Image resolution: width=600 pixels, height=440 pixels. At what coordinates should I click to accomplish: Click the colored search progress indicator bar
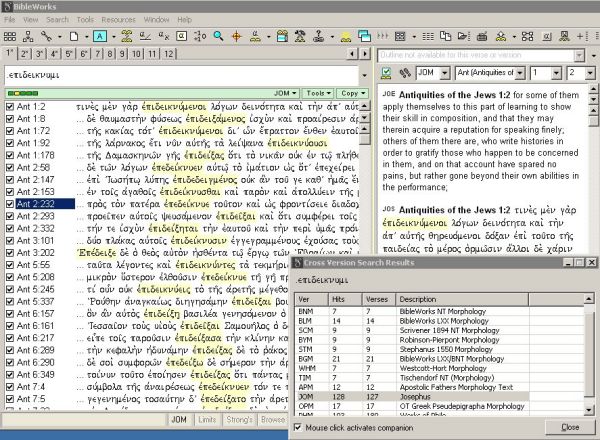tap(23, 93)
